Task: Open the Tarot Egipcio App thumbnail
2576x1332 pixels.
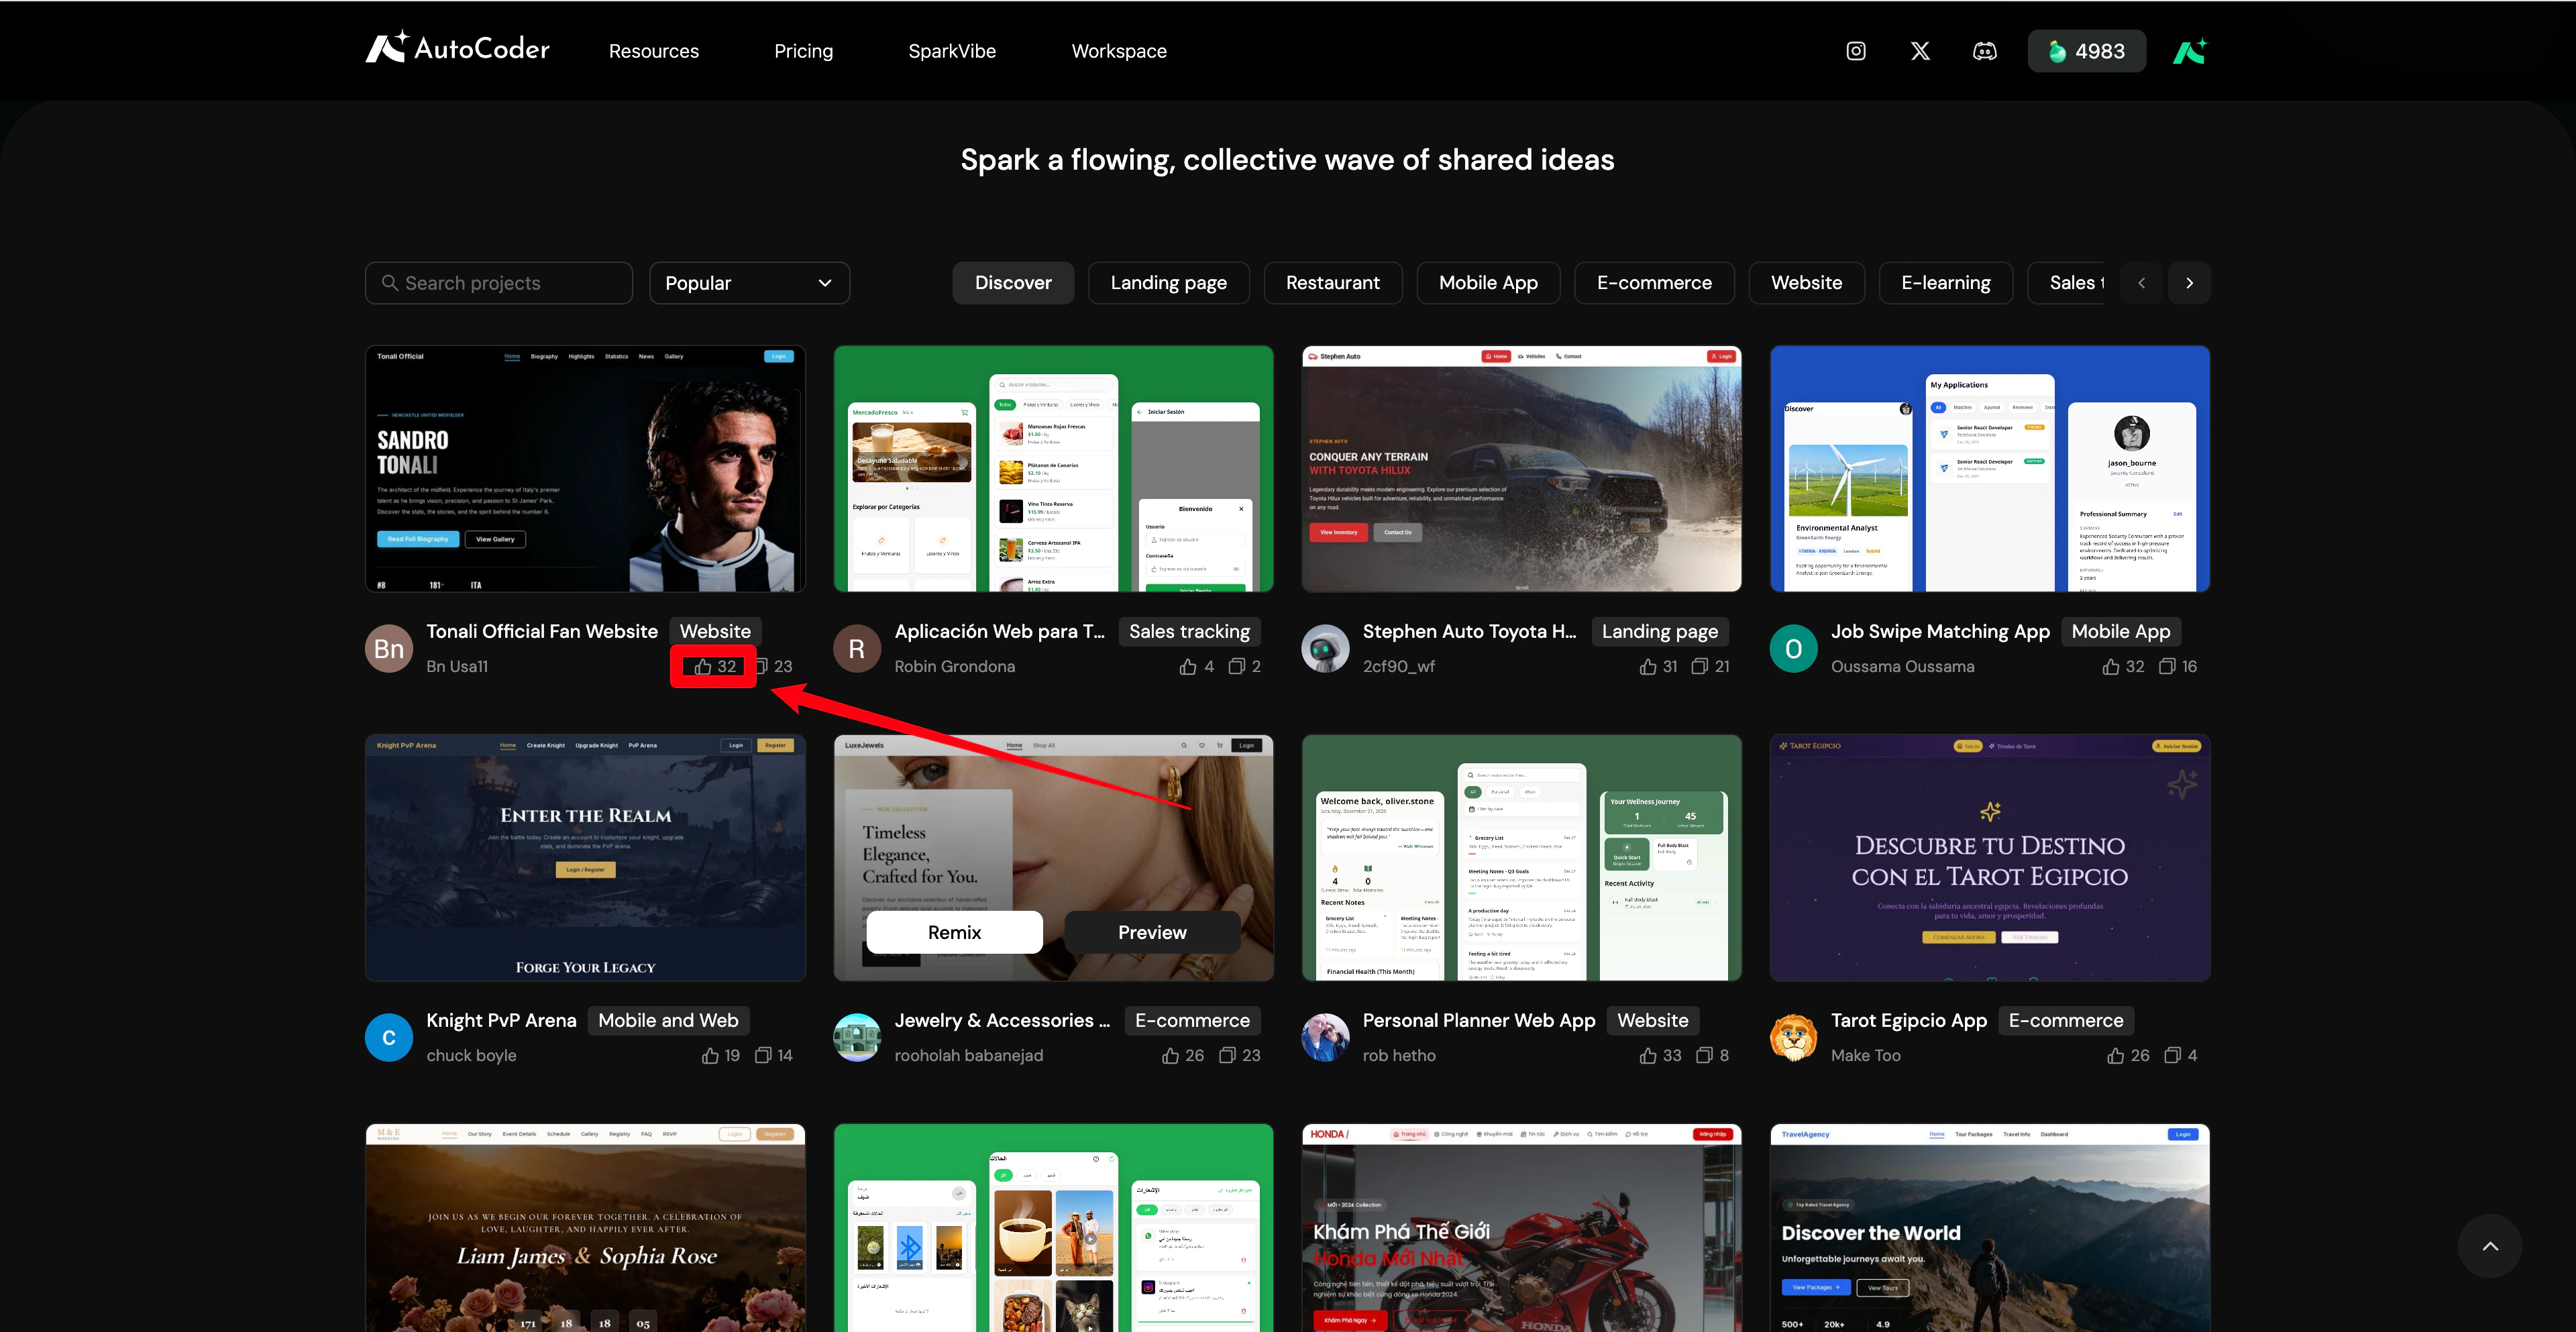Action: (x=1989, y=857)
